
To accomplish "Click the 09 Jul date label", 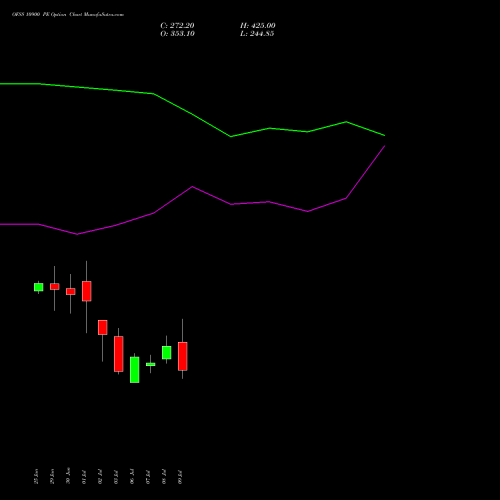I will [180, 477].
